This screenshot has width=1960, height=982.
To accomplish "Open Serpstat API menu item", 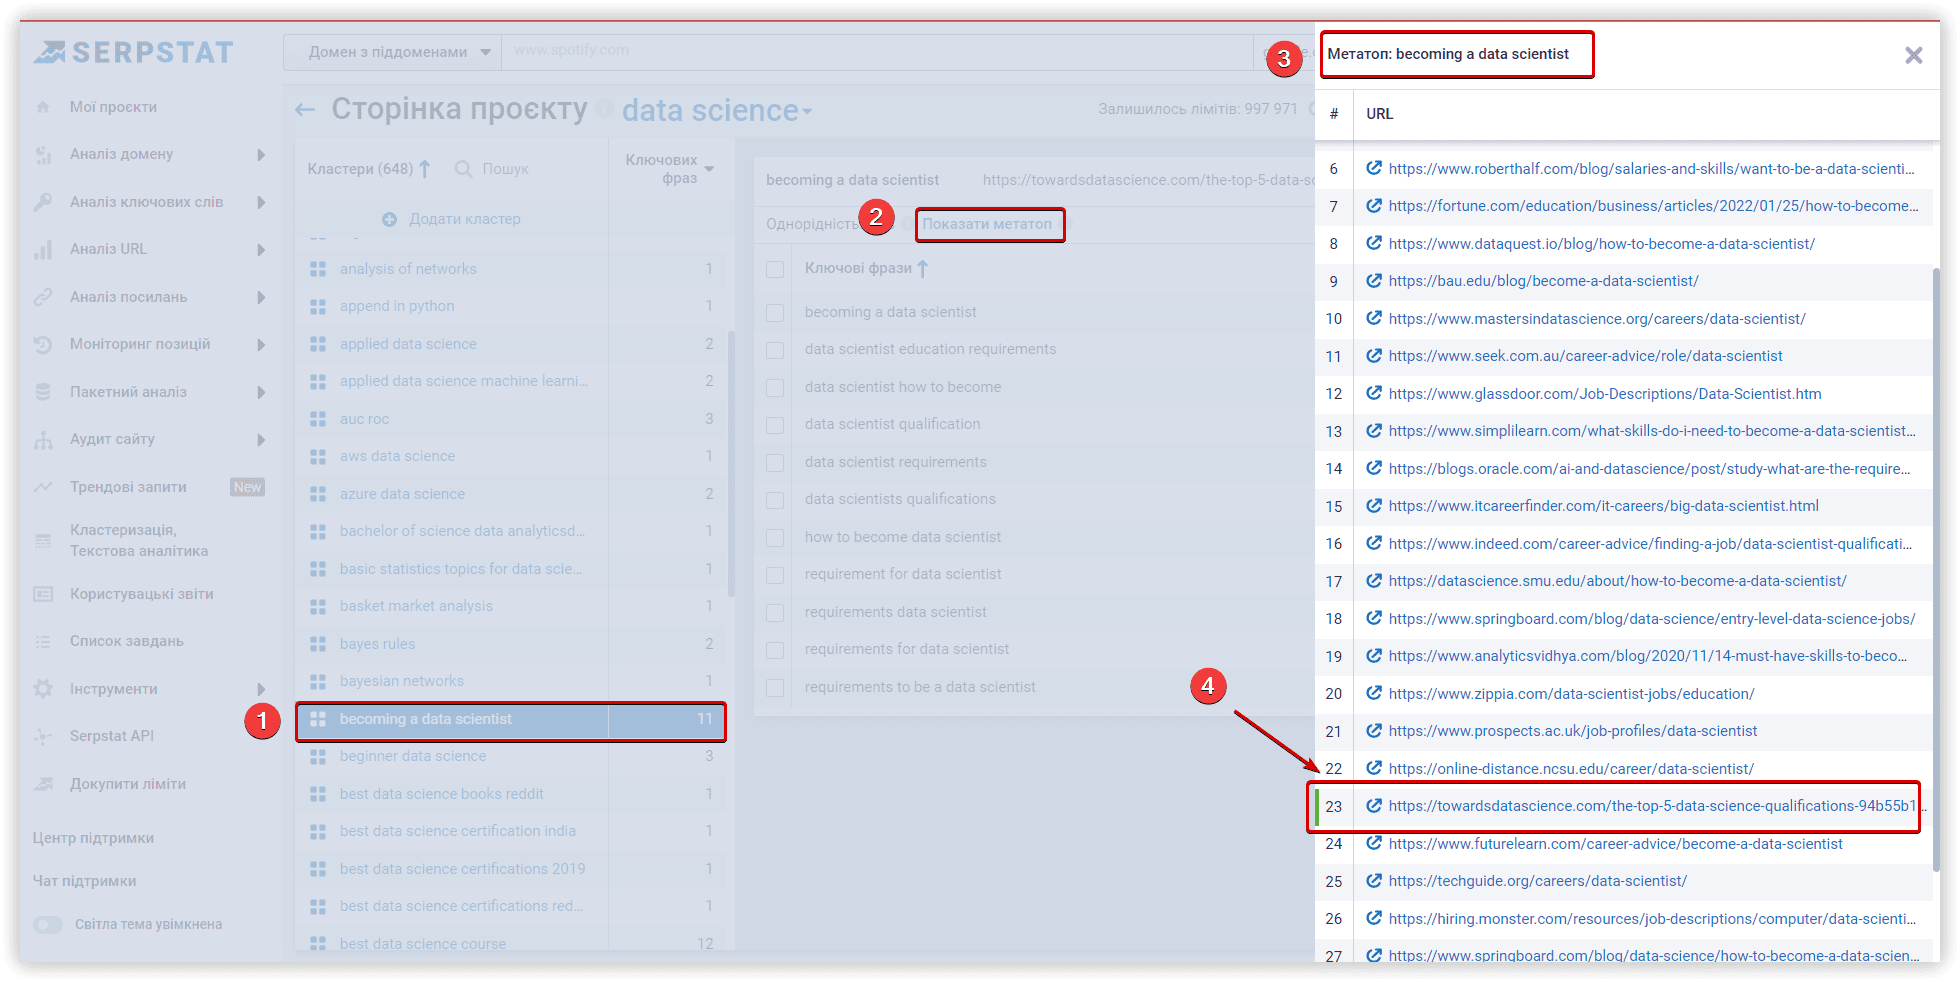I will coord(111,736).
